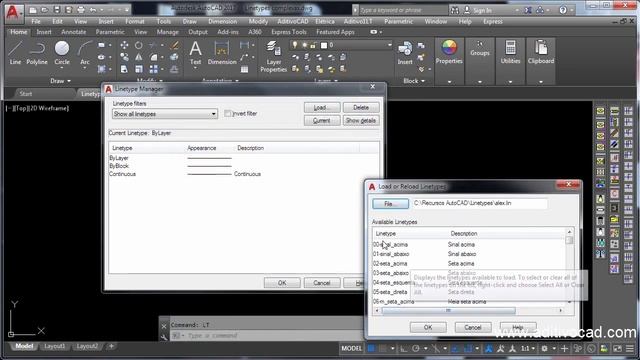This screenshot has height=360, width=640.
Task: Click Delete button in Linetype Manager
Action: [361, 107]
